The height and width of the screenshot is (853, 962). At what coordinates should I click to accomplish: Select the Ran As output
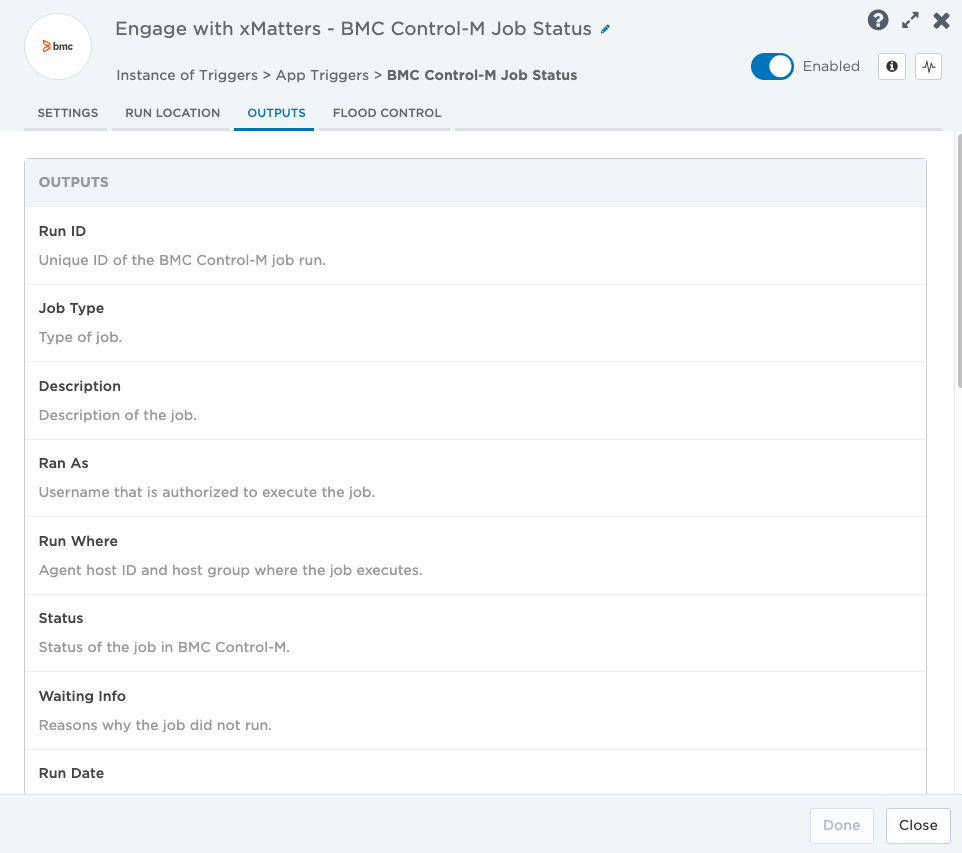pos(475,478)
